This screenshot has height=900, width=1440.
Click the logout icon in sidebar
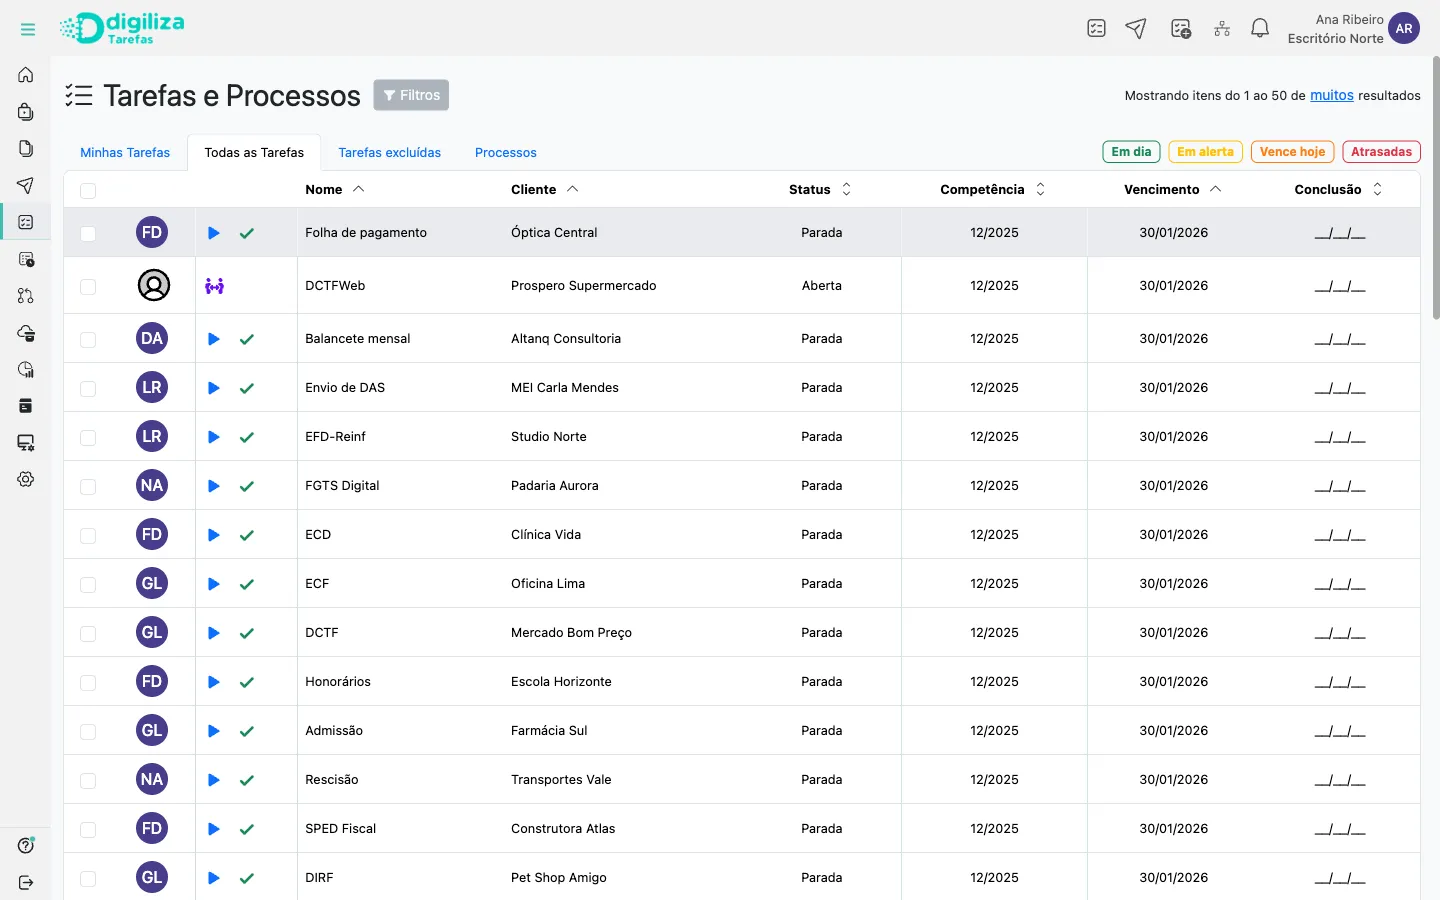click(26, 882)
